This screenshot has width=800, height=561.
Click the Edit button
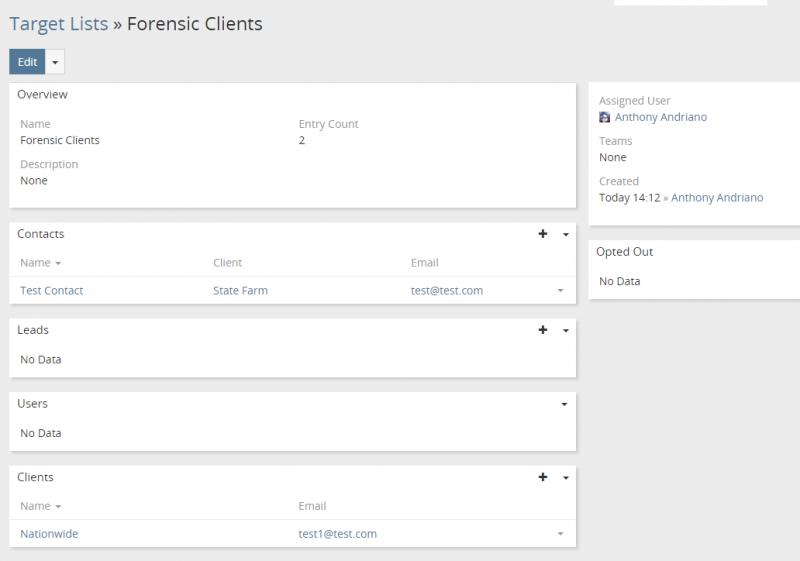pos(27,62)
